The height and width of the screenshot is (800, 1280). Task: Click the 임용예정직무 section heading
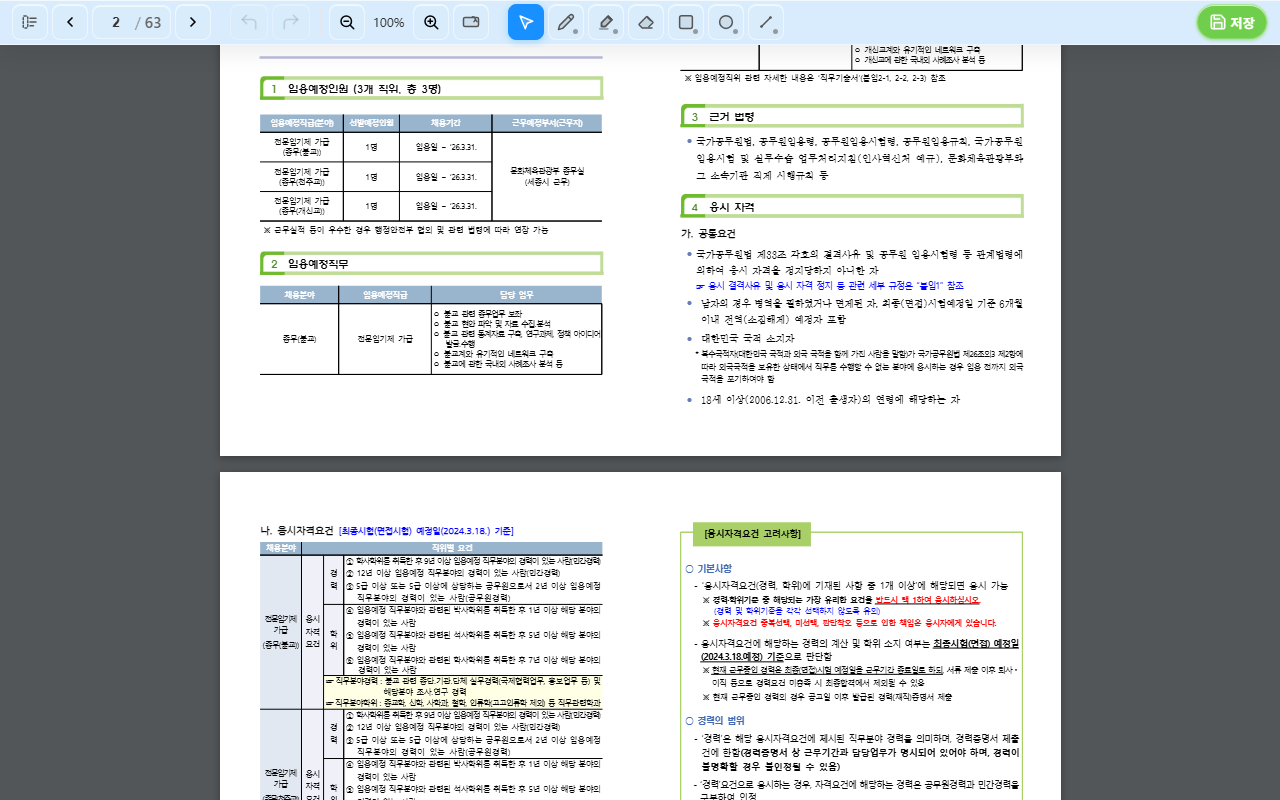click(x=318, y=264)
